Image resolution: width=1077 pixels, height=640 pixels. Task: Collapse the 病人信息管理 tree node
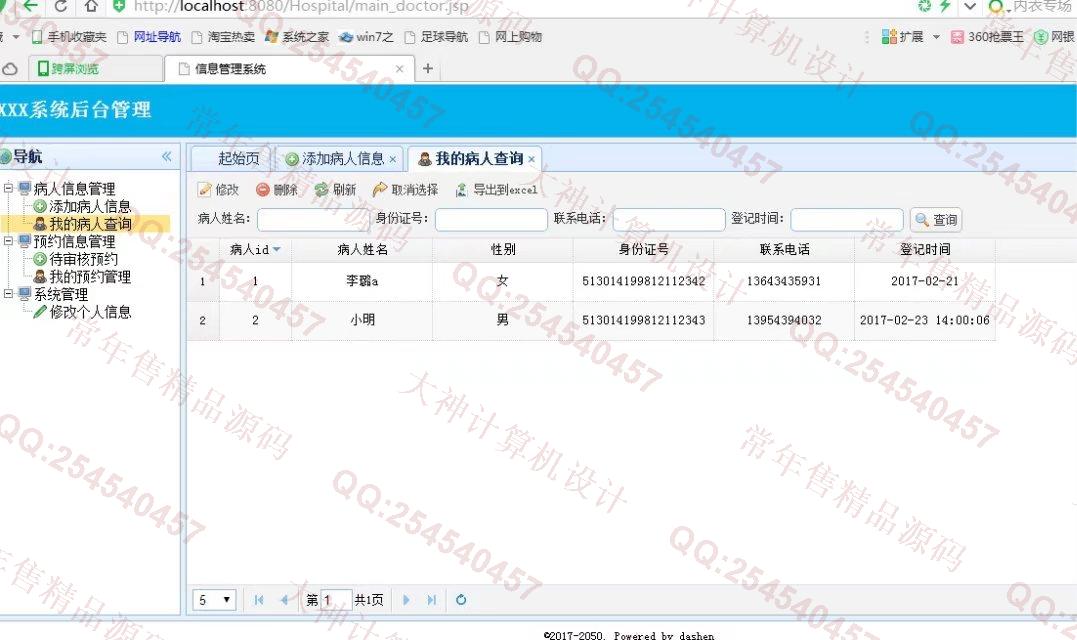pos(8,187)
